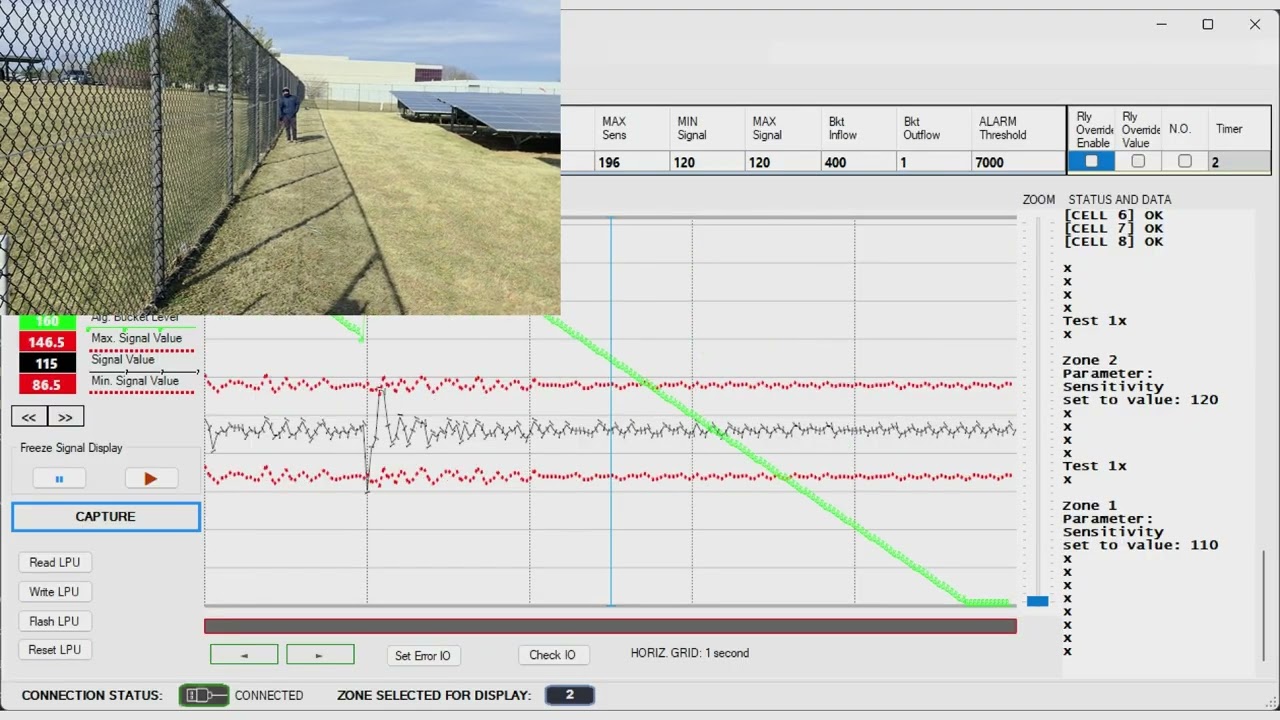Click the connection status plug icon
1280x720 pixels.
[204, 695]
